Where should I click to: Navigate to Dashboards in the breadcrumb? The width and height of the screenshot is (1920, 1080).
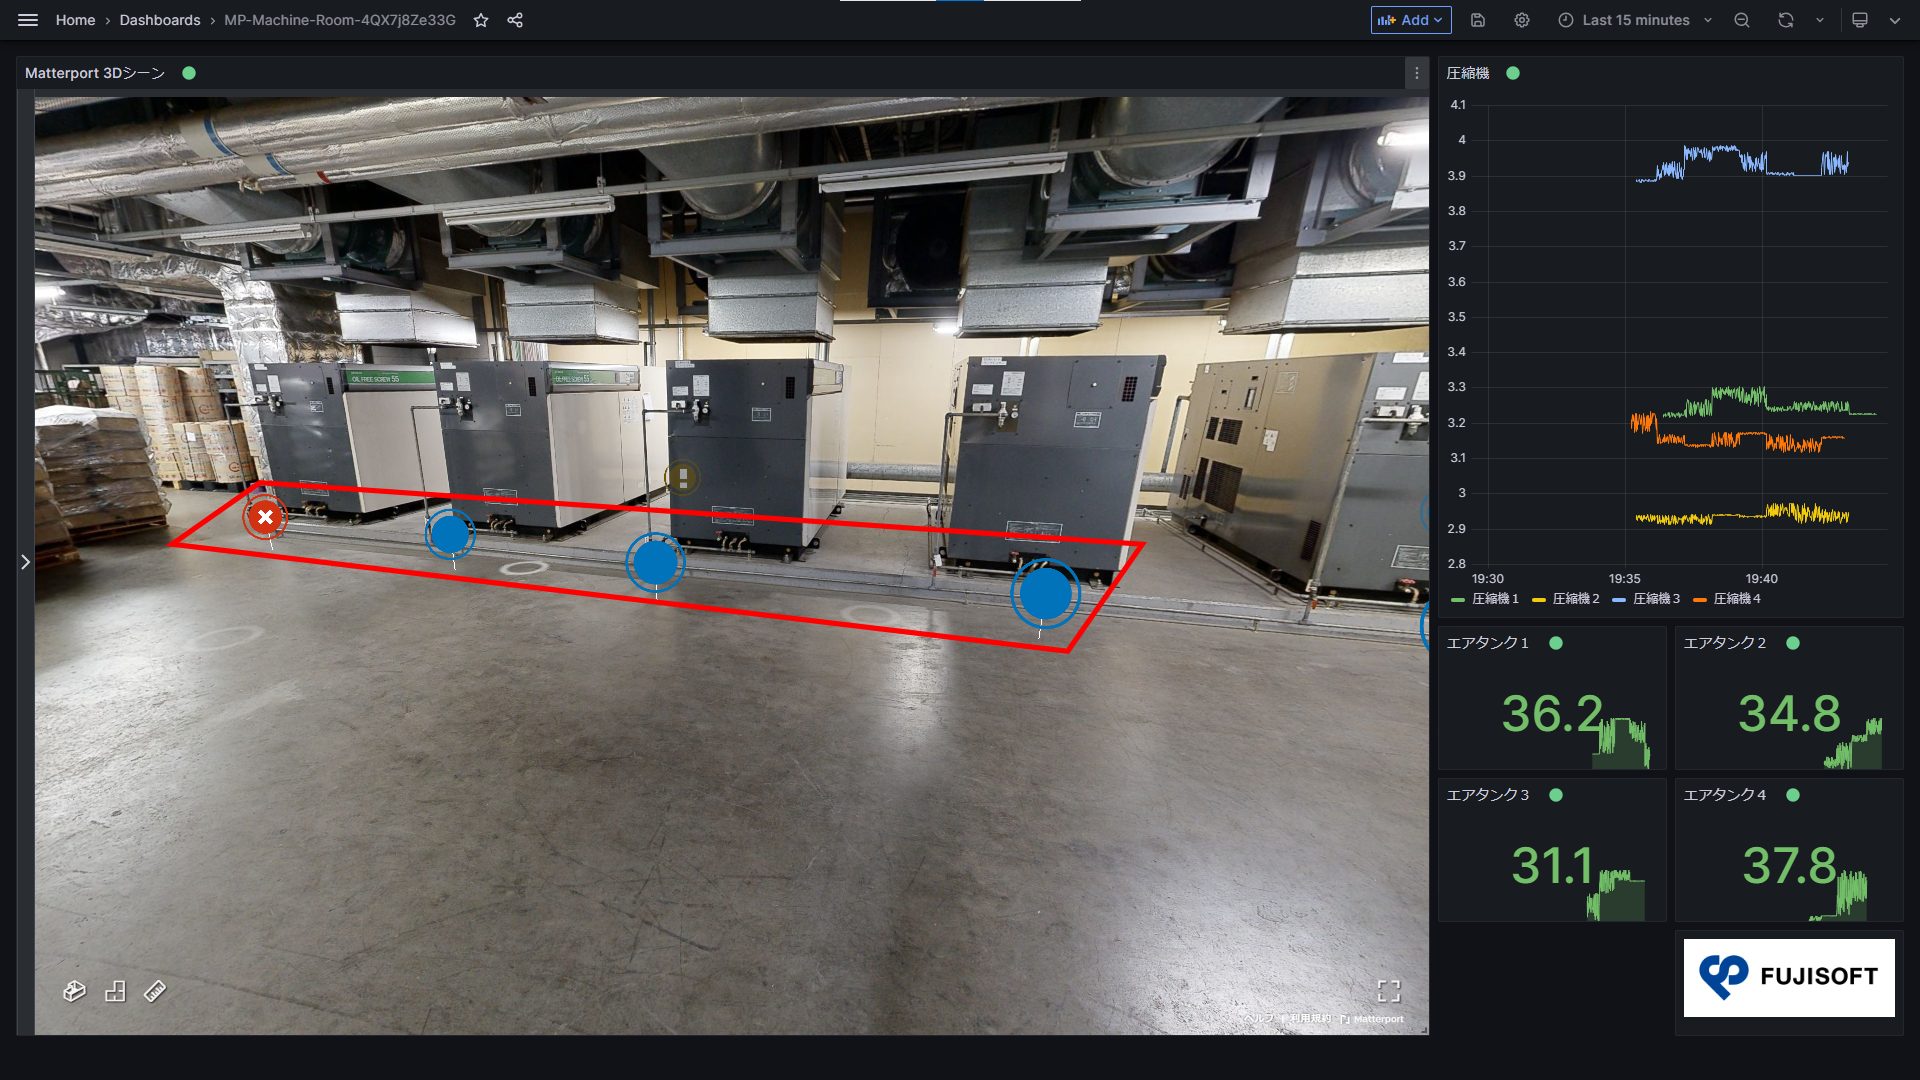coord(160,19)
